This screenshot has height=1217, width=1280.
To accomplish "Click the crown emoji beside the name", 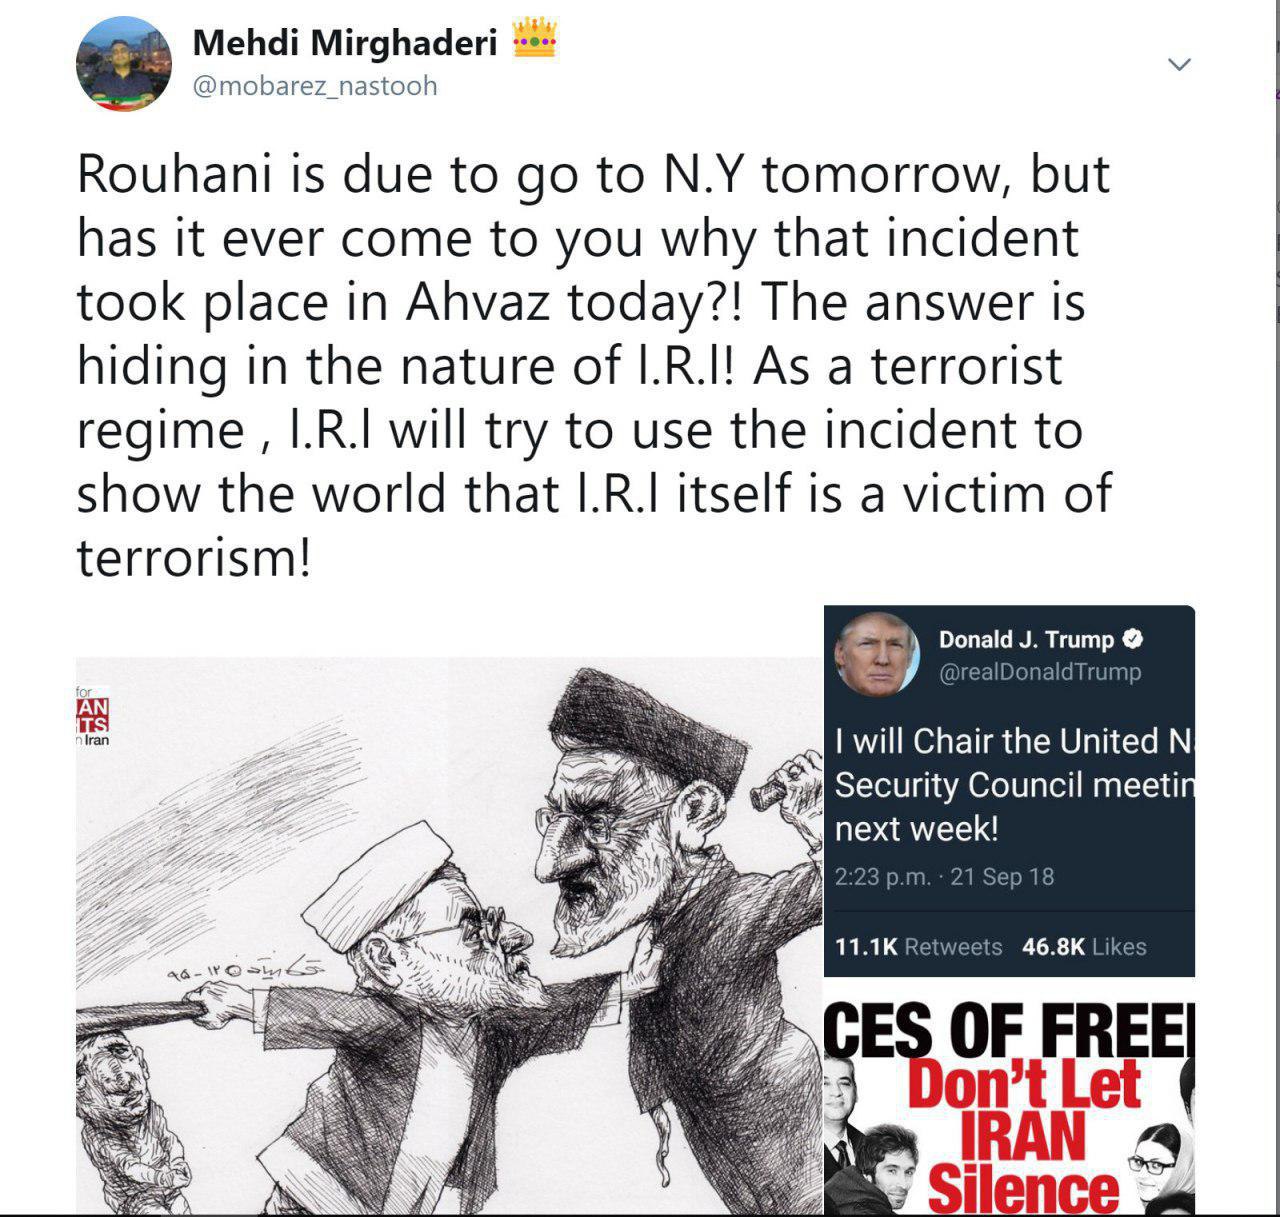I will [534, 42].
